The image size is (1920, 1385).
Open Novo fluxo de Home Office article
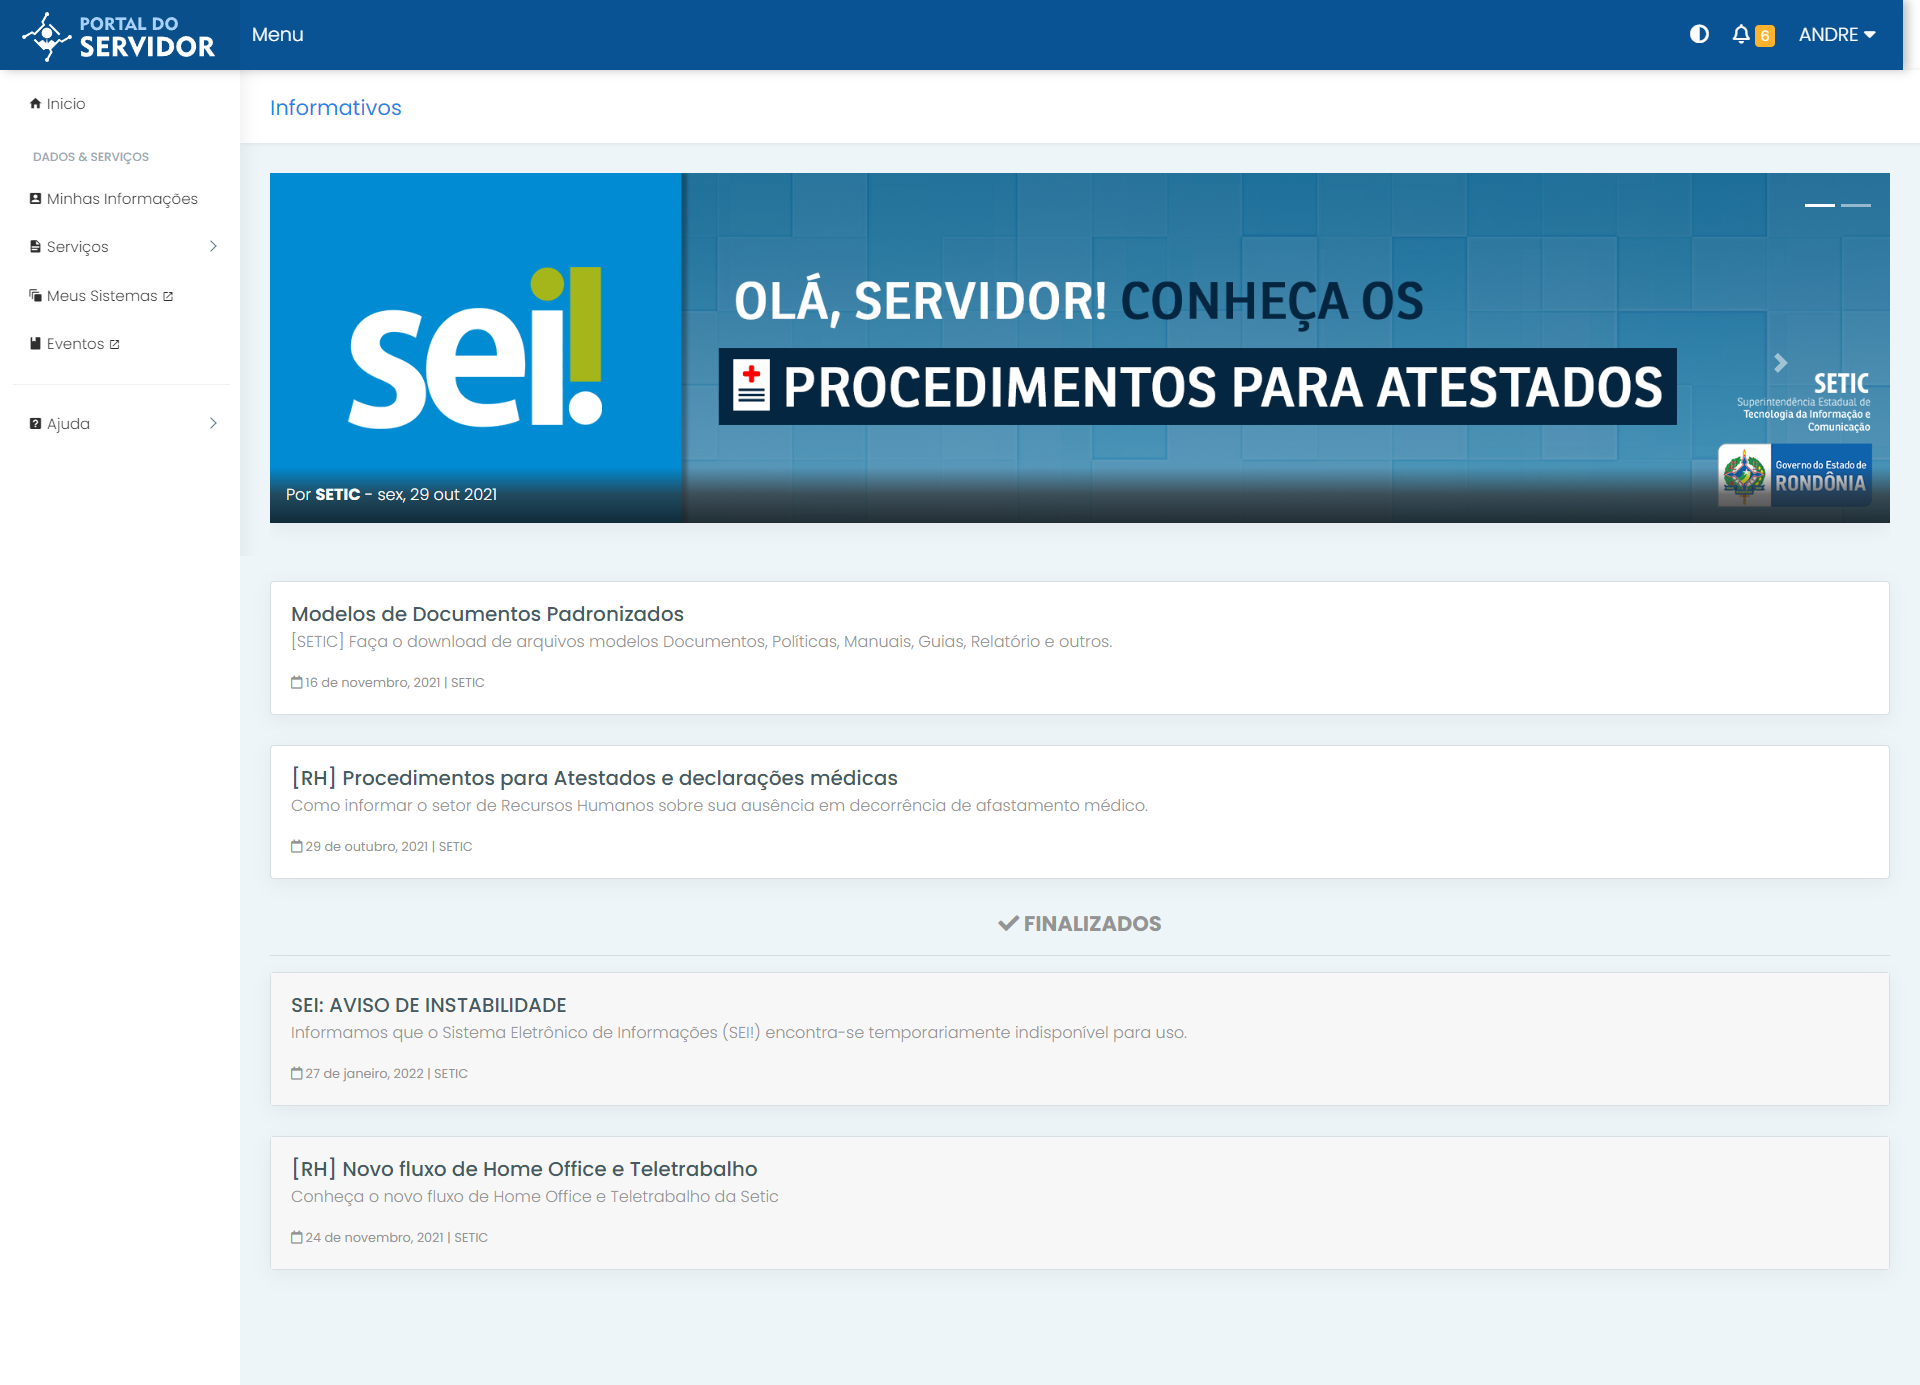coord(524,1169)
